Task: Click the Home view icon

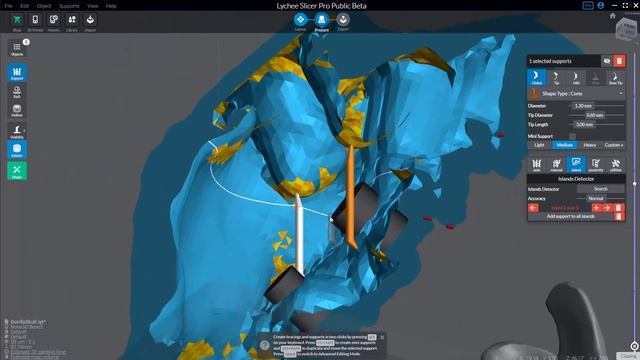Action: (x=612, y=16)
